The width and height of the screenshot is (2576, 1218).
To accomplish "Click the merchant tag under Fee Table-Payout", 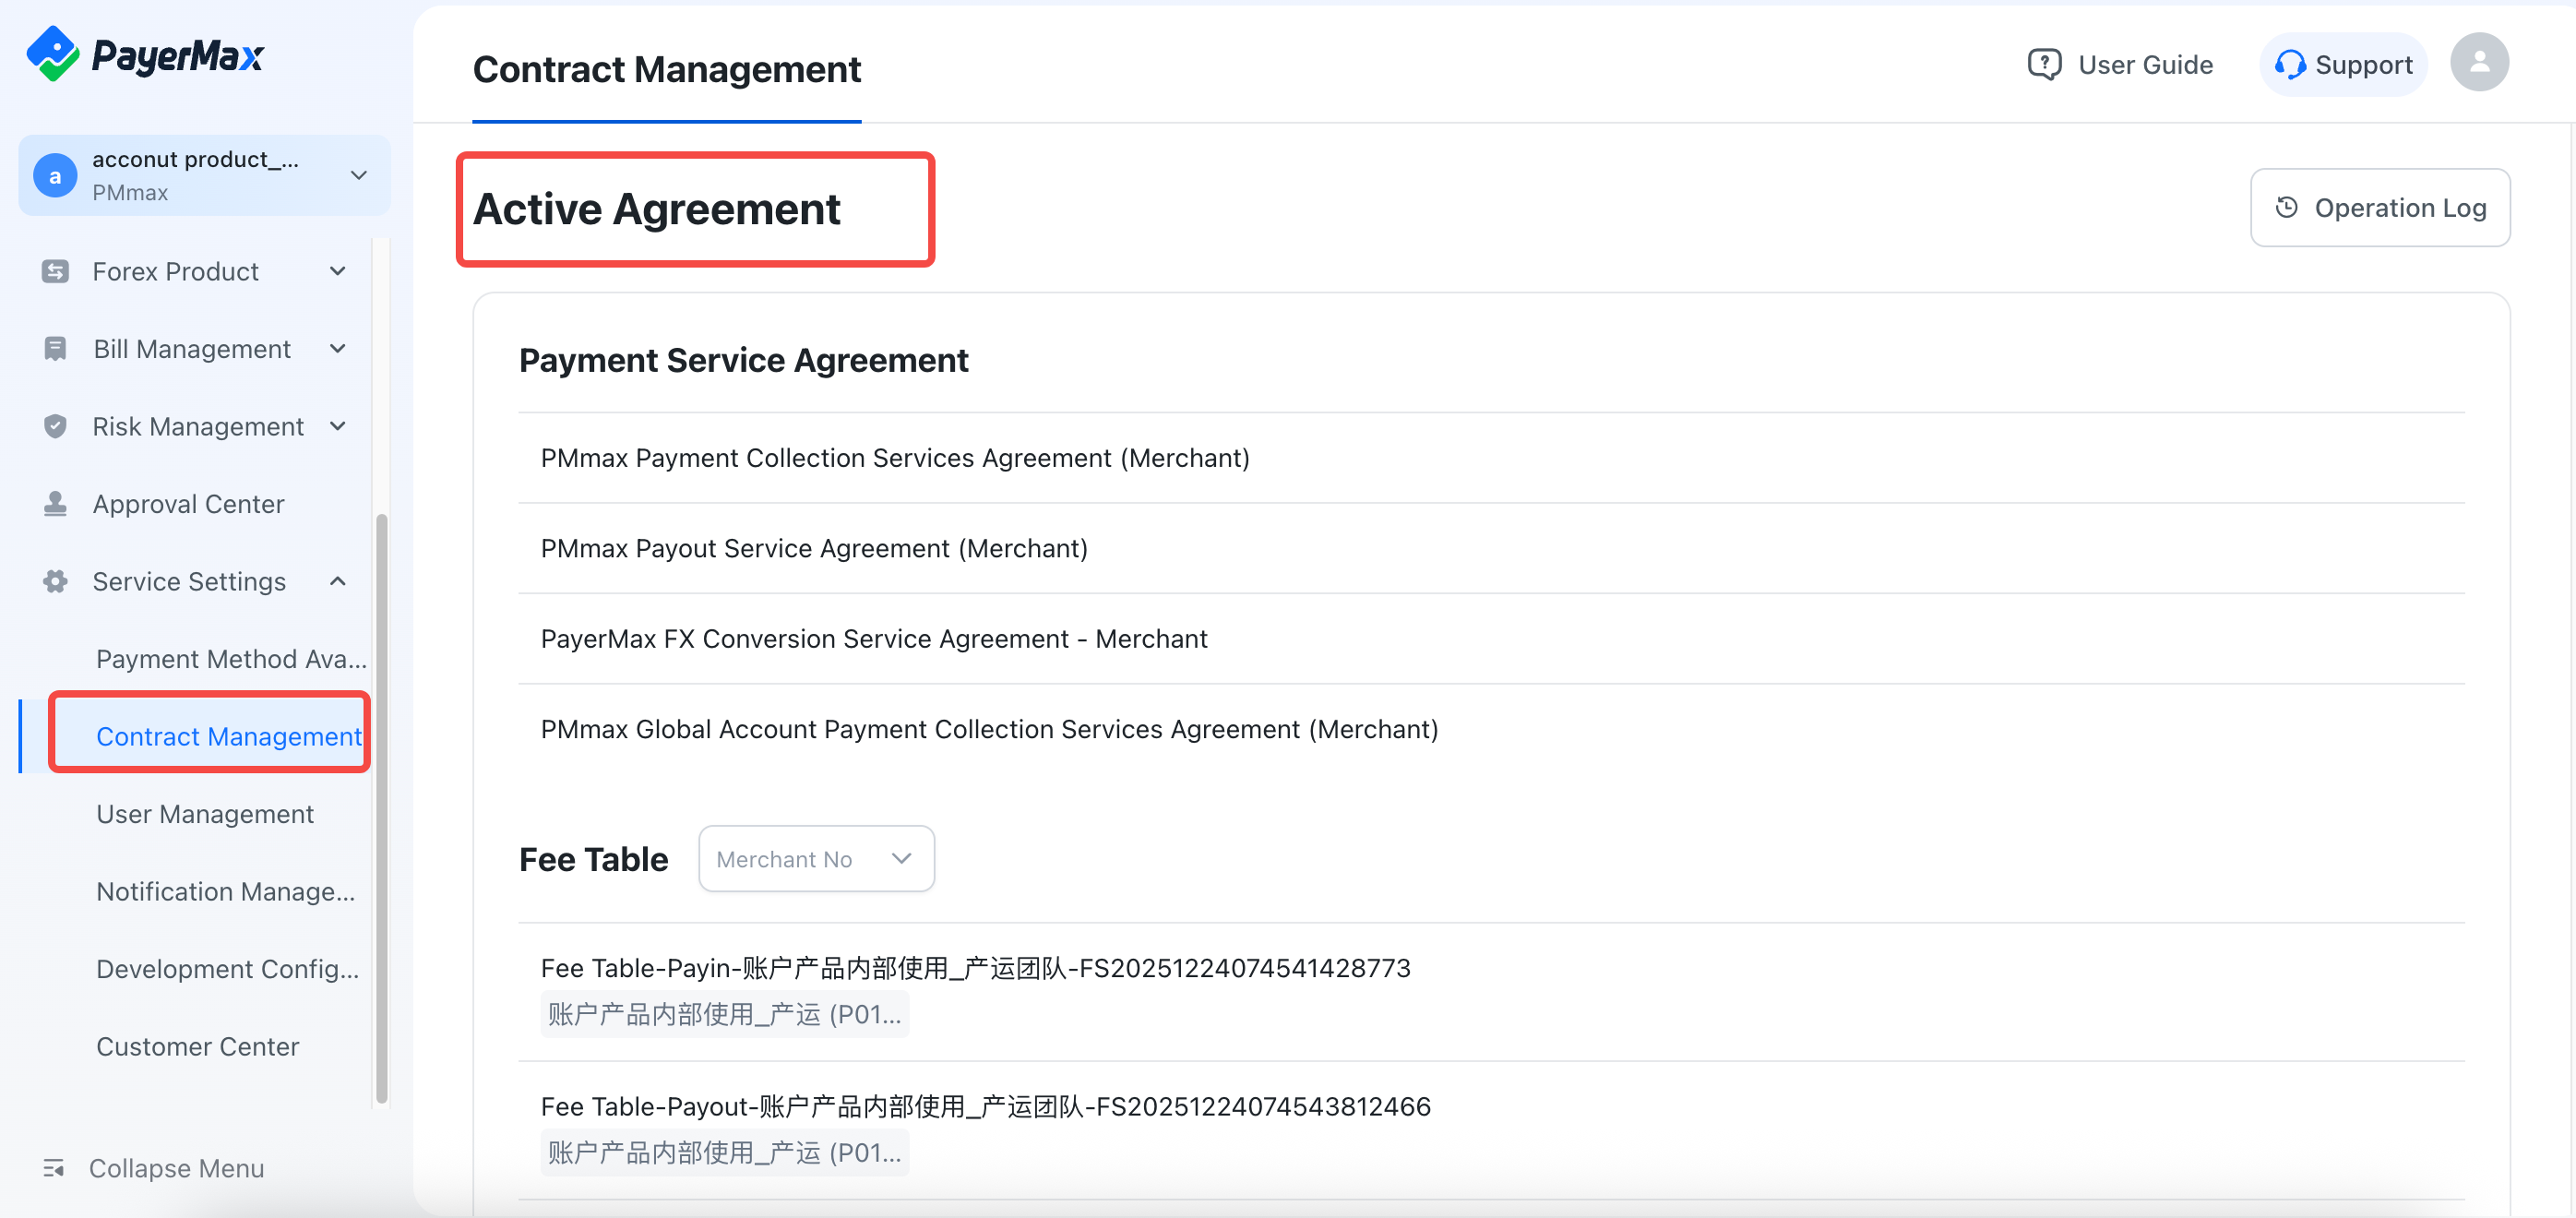I will coord(725,1152).
